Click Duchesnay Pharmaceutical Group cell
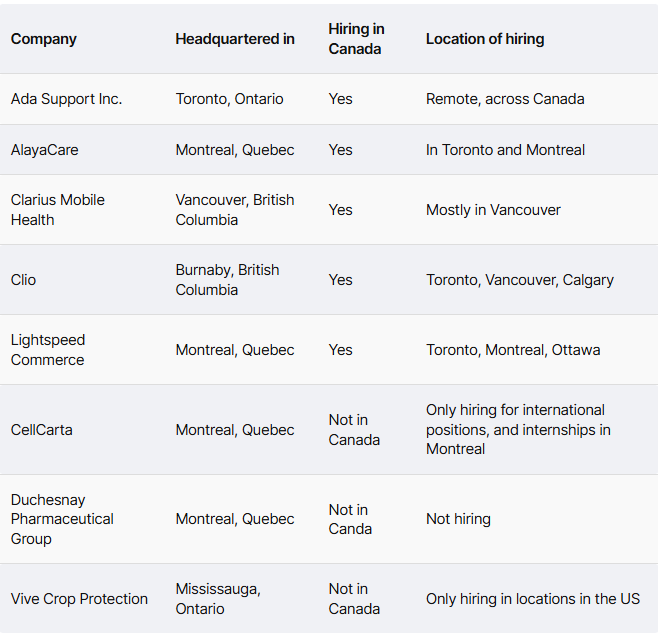This screenshot has width=658, height=634. click(x=62, y=519)
